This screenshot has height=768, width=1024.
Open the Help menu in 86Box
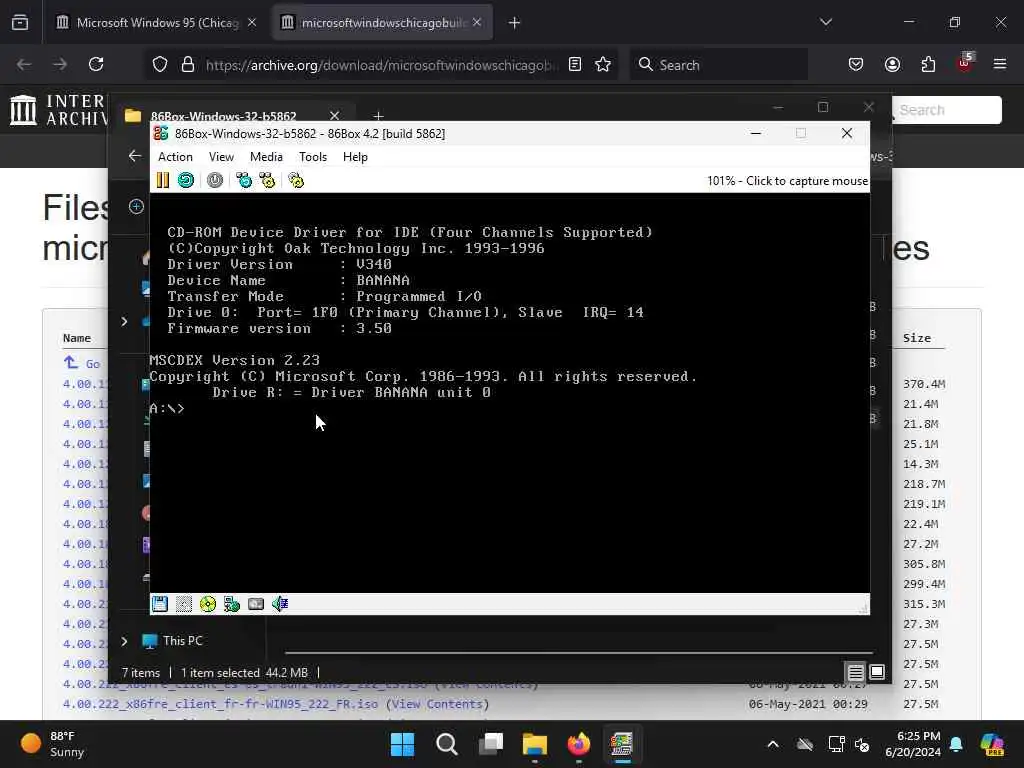coord(355,157)
